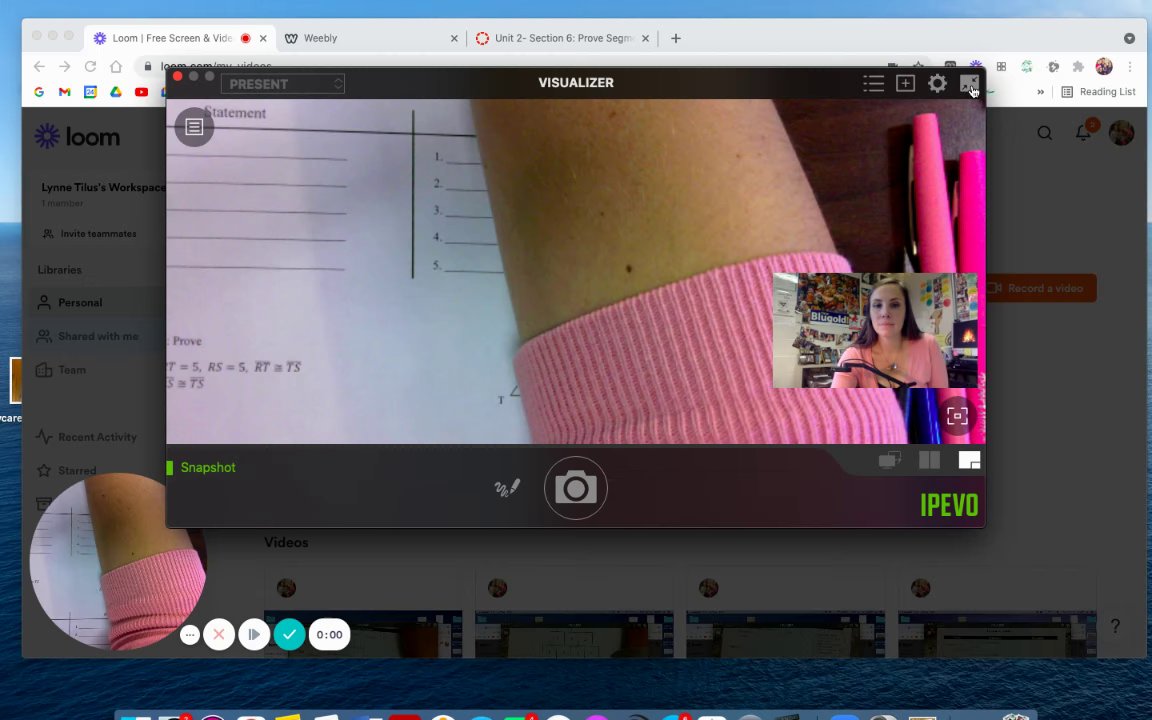Click Invite teammates in Loom sidebar

pos(90,234)
